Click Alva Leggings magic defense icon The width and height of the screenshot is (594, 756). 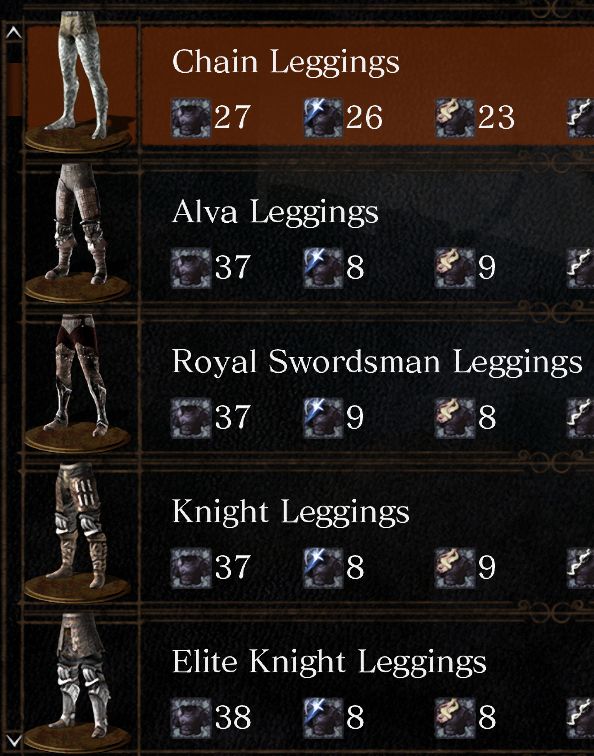323,268
